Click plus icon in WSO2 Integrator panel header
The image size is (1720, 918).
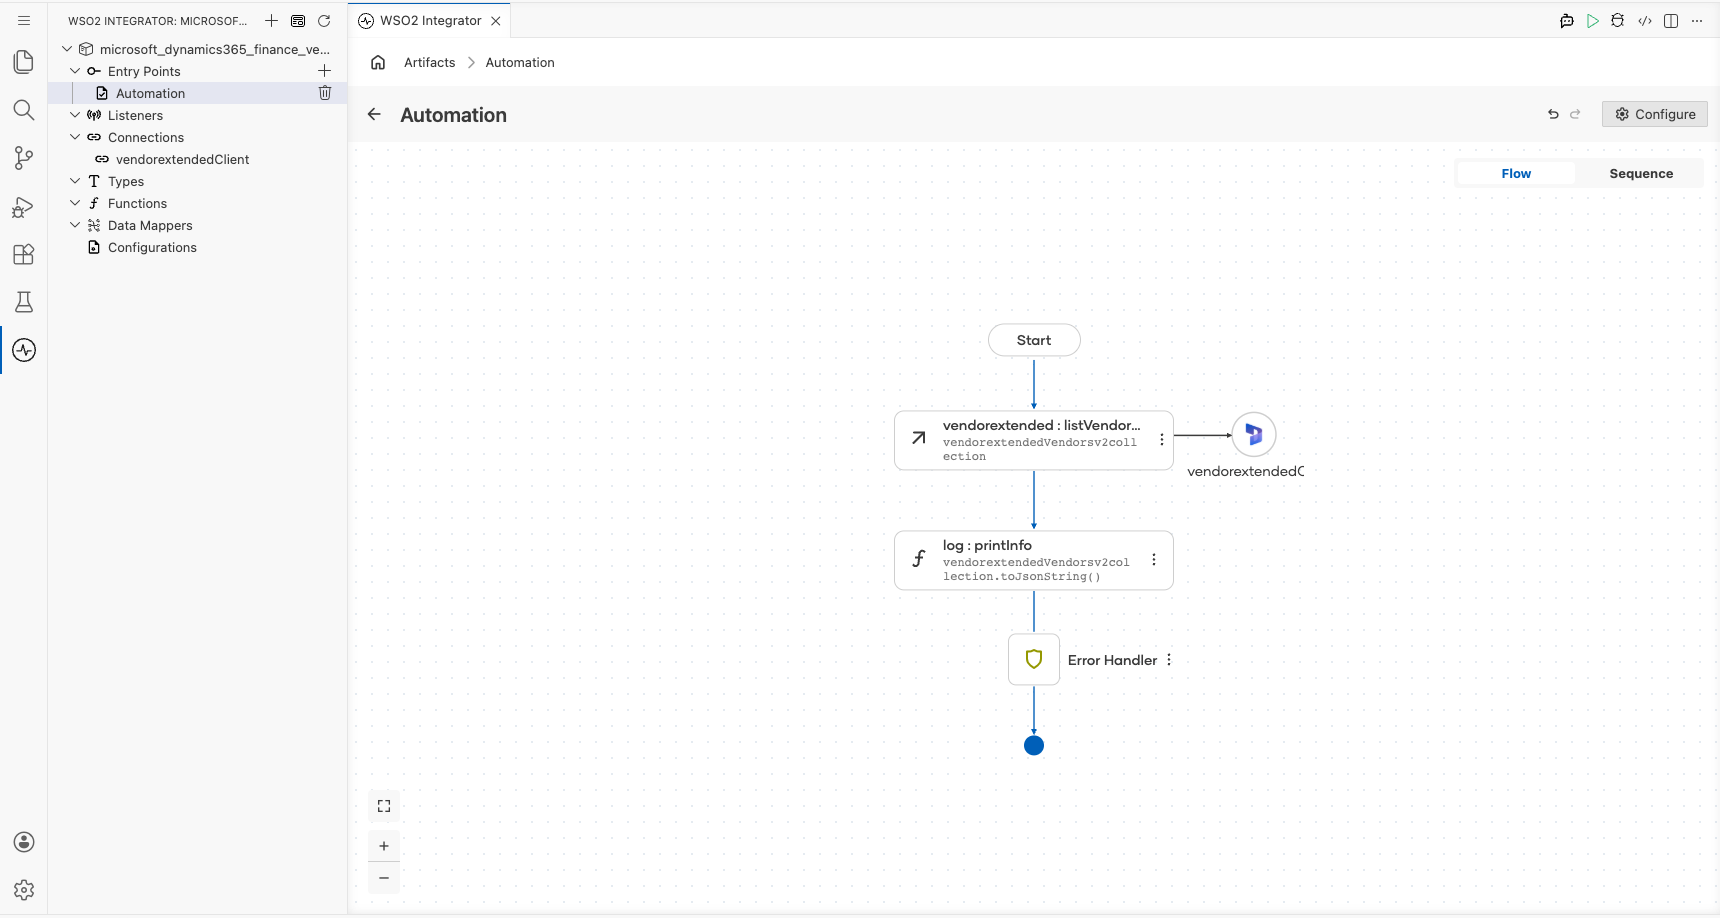[x=271, y=20]
